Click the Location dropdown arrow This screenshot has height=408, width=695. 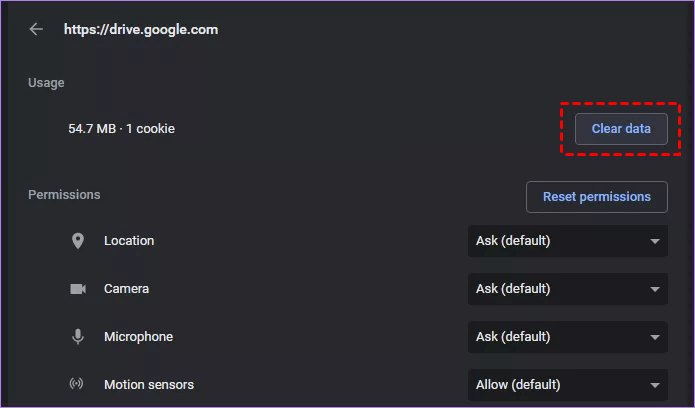(655, 242)
